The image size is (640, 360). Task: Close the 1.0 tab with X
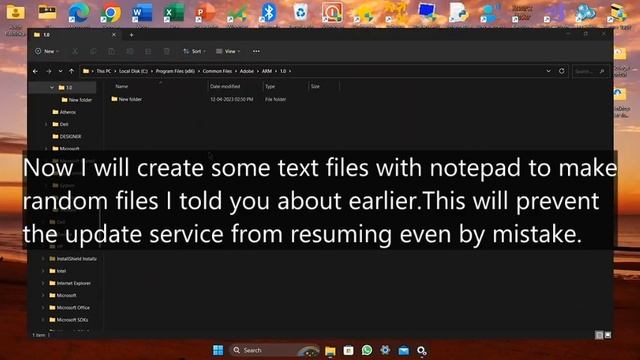pyautogui.click(x=114, y=35)
